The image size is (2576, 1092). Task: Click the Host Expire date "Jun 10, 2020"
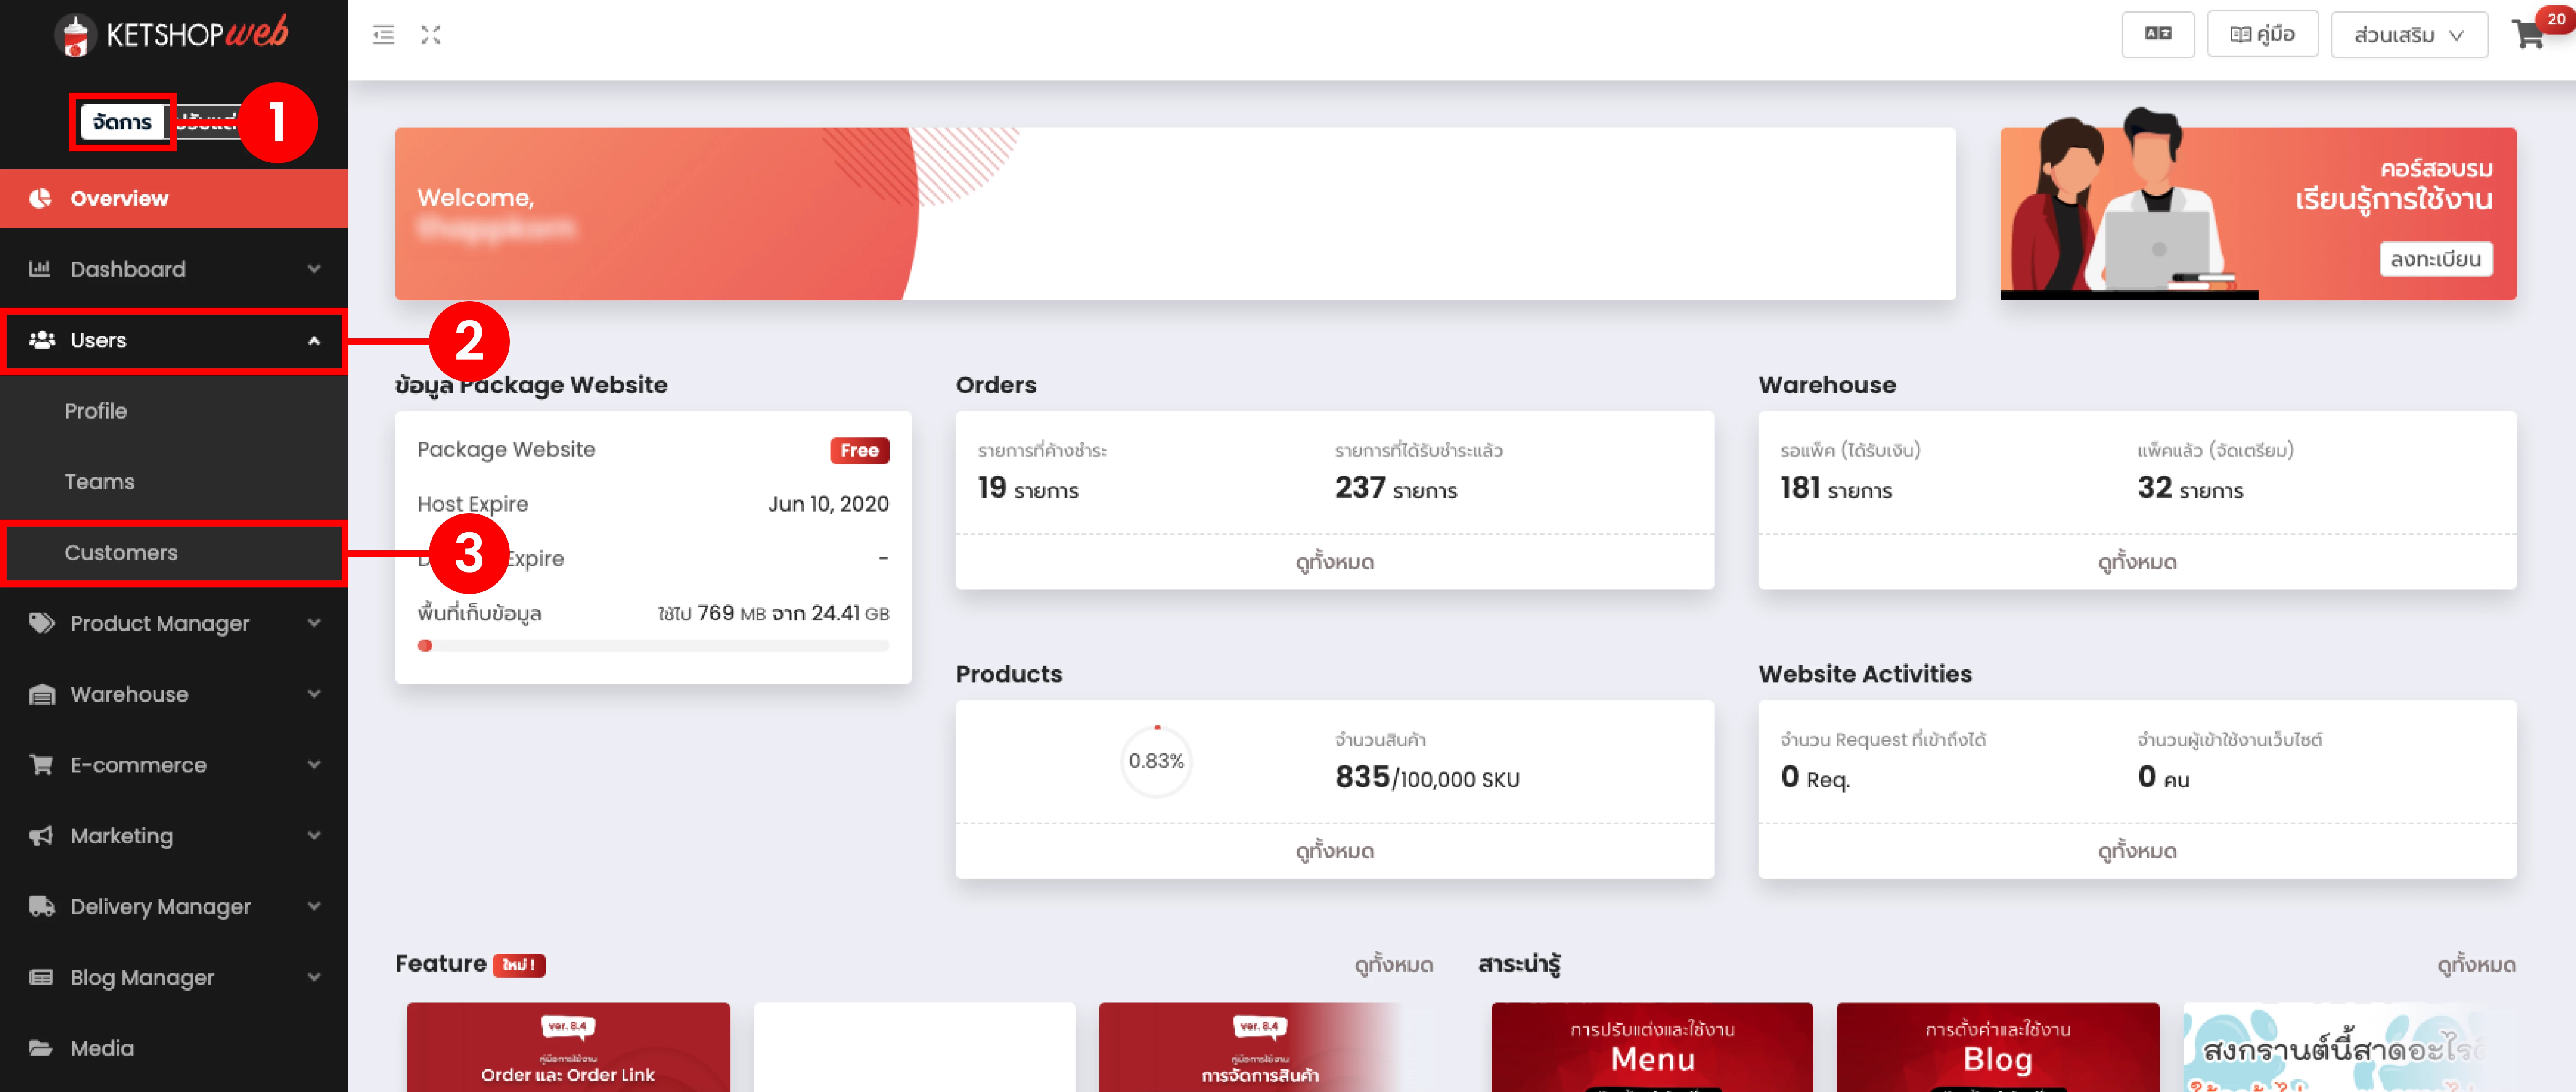828,504
